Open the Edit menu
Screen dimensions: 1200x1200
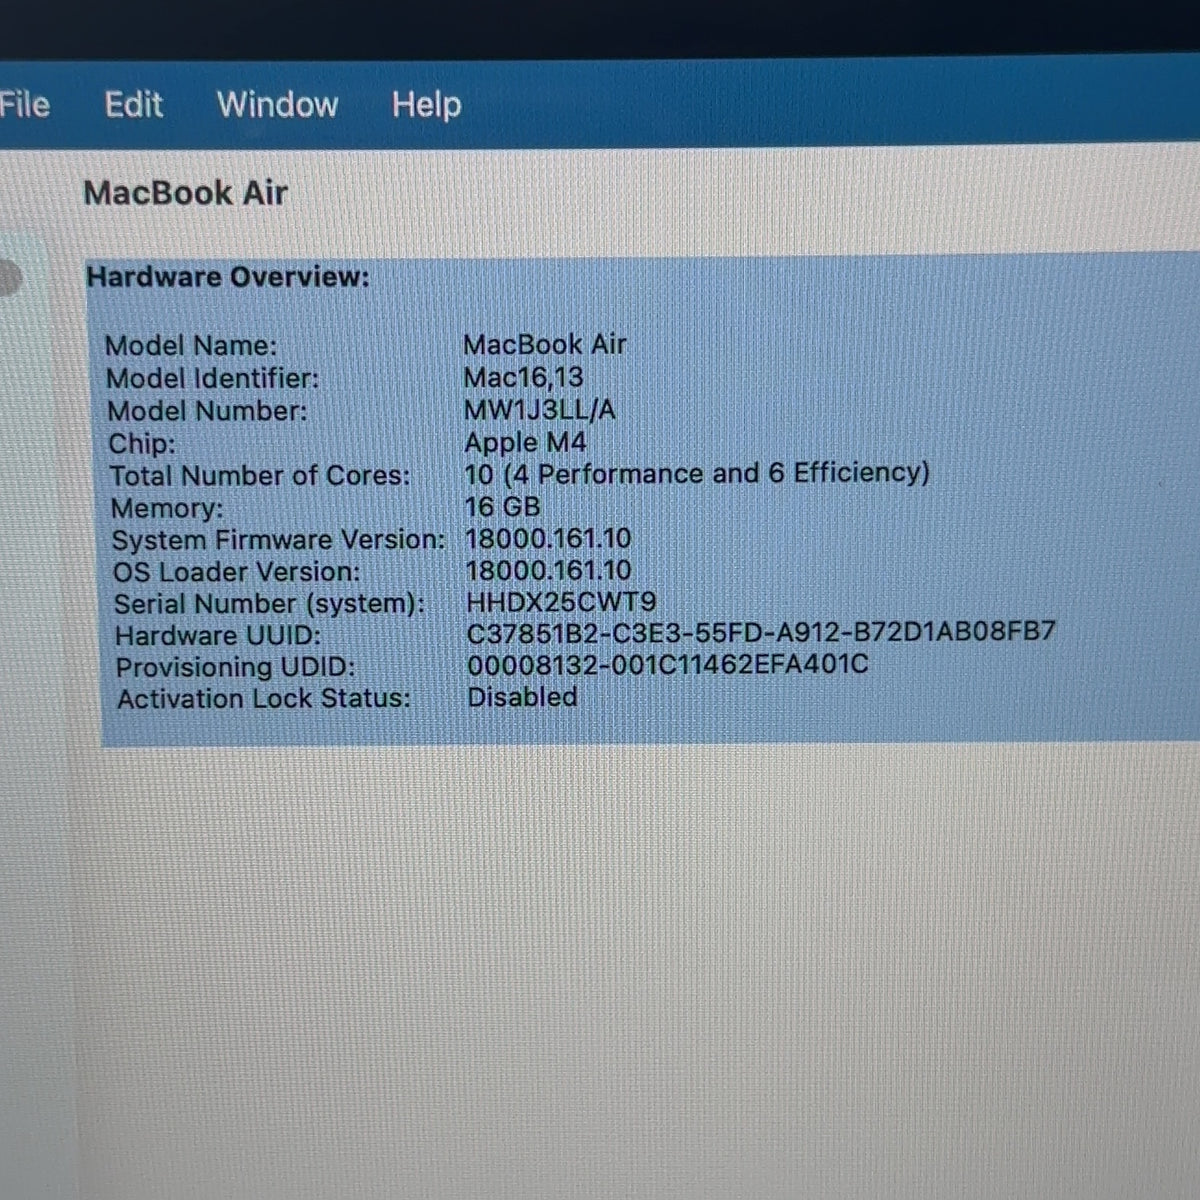(134, 104)
